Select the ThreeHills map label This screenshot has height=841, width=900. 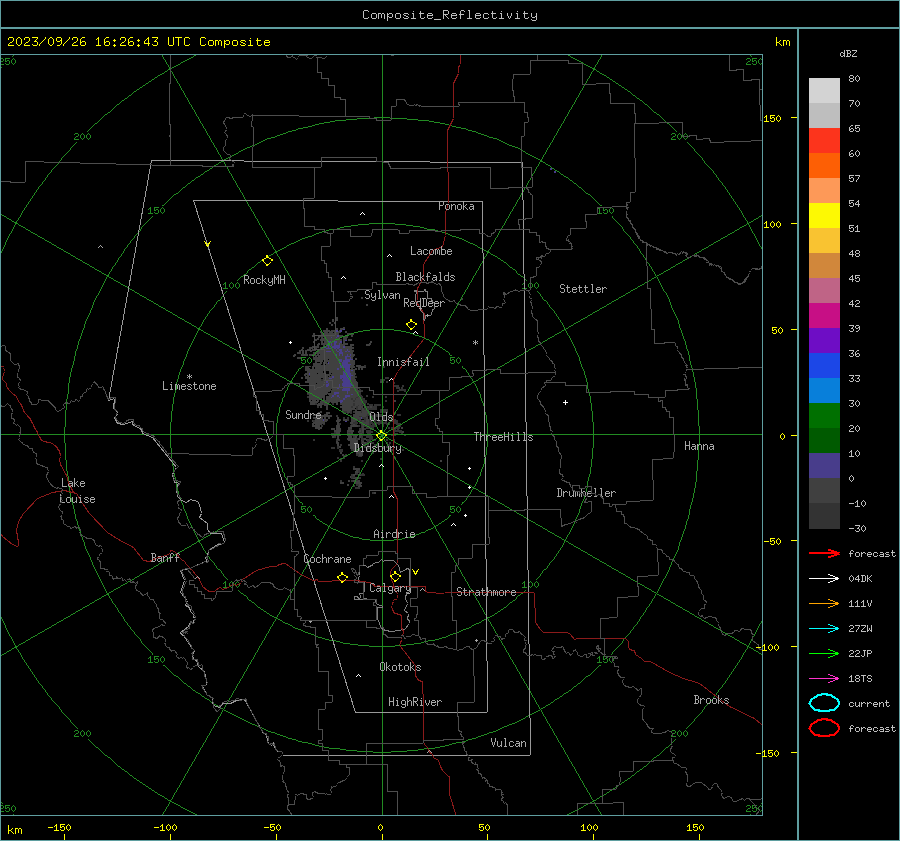pos(503,437)
